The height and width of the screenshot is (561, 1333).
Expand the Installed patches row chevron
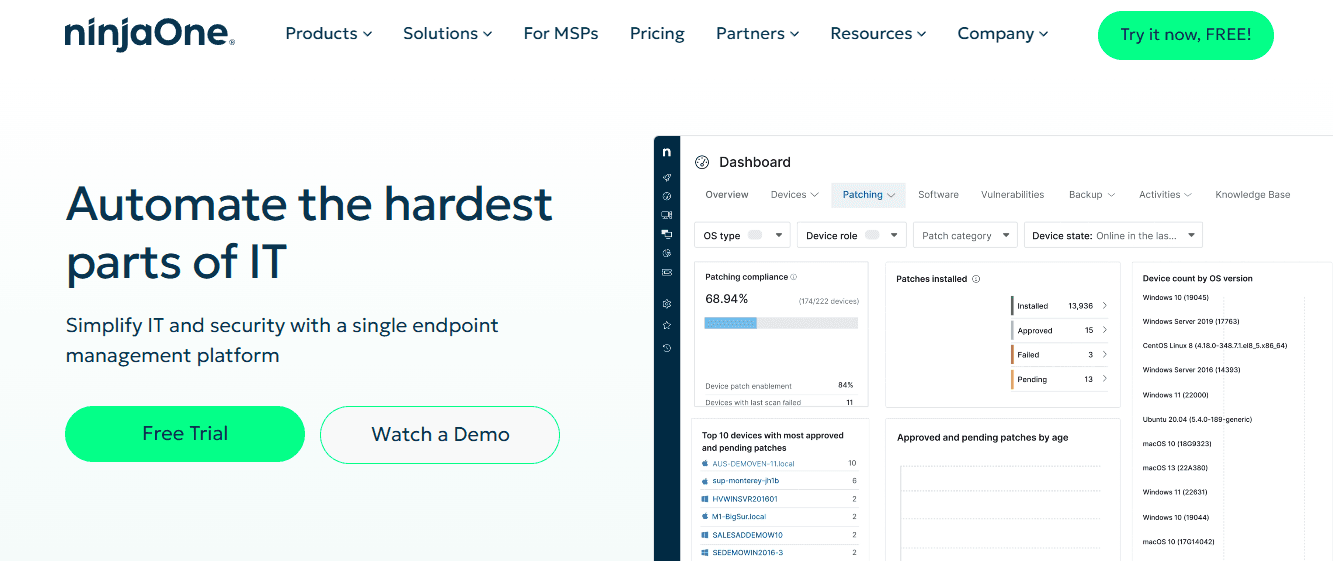[x=1104, y=306]
